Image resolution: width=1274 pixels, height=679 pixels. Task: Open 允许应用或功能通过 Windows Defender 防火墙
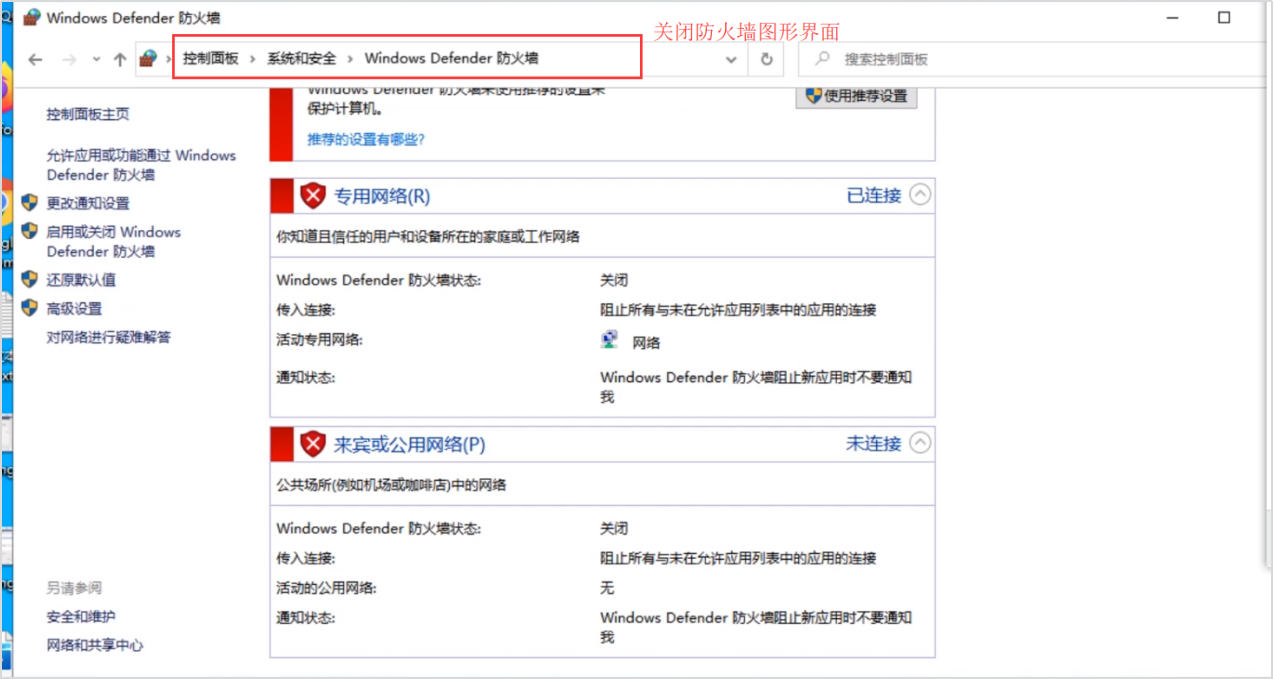[x=141, y=165]
